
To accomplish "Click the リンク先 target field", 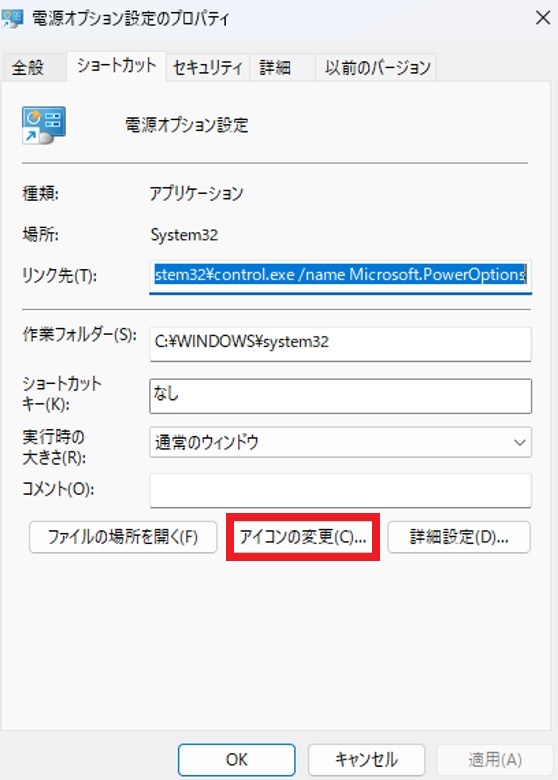I will click(341, 276).
